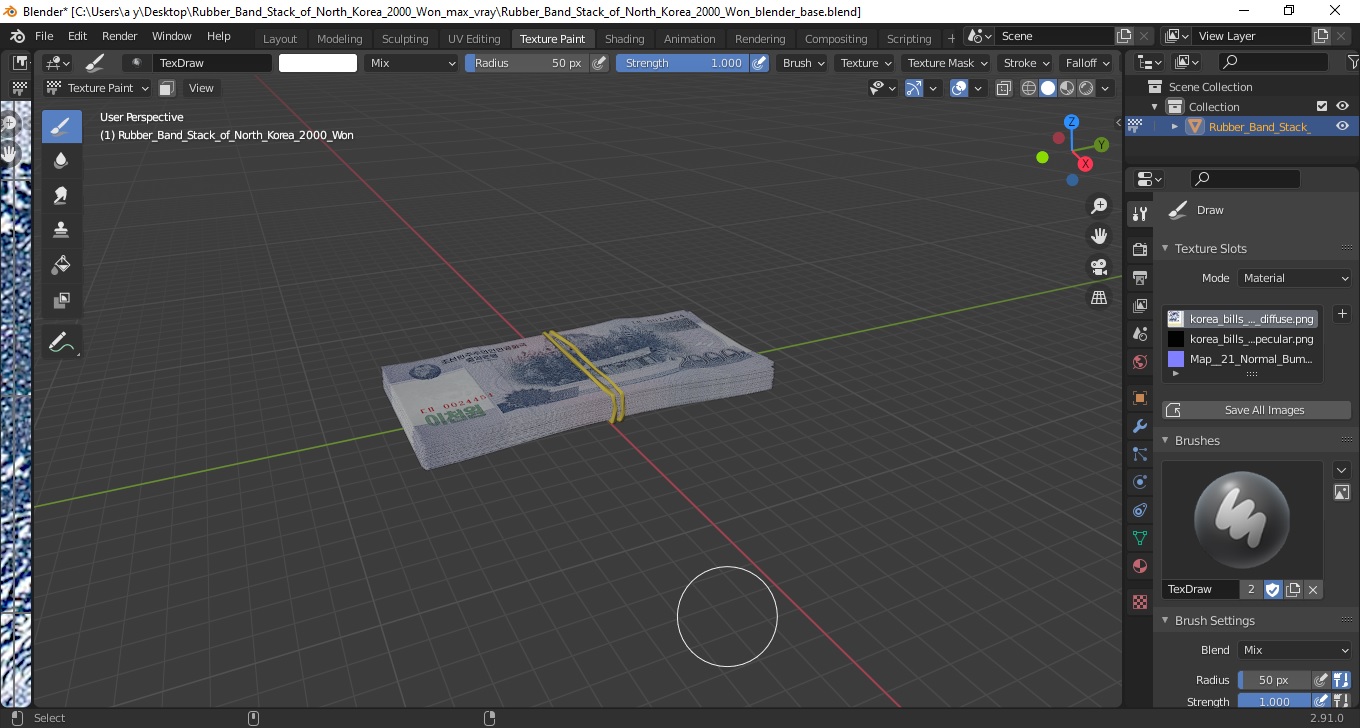This screenshot has height=728, width=1360.
Task: Select the Fill bucket tool
Action: (62, 265)
